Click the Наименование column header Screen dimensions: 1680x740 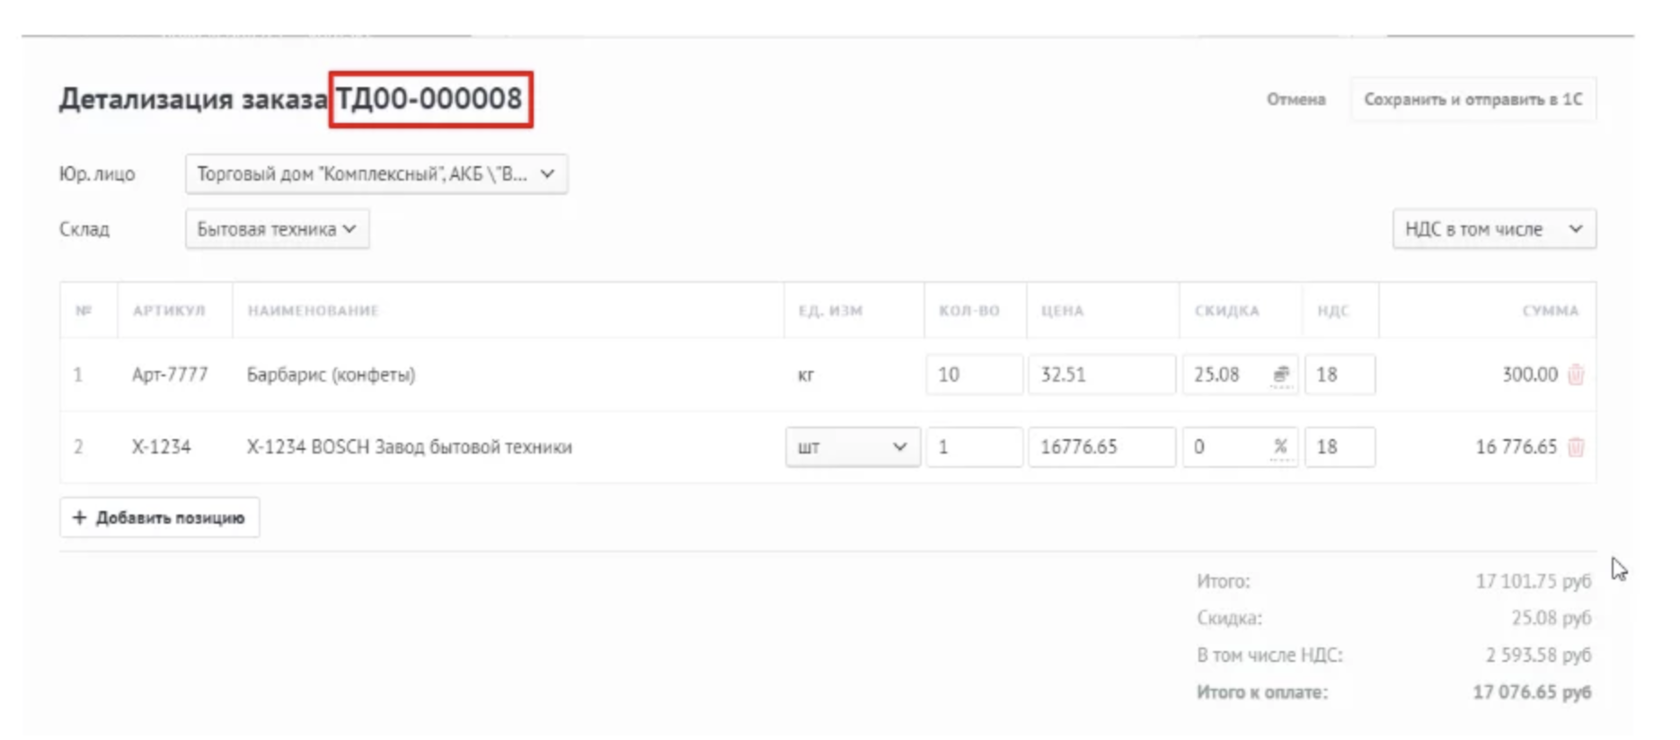click(313, 311)
